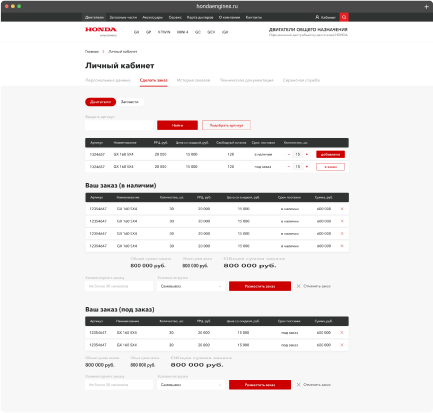The image size is (433, 413).
Task: Click the cancel order X icon in first order
Action: pos(299,286)
